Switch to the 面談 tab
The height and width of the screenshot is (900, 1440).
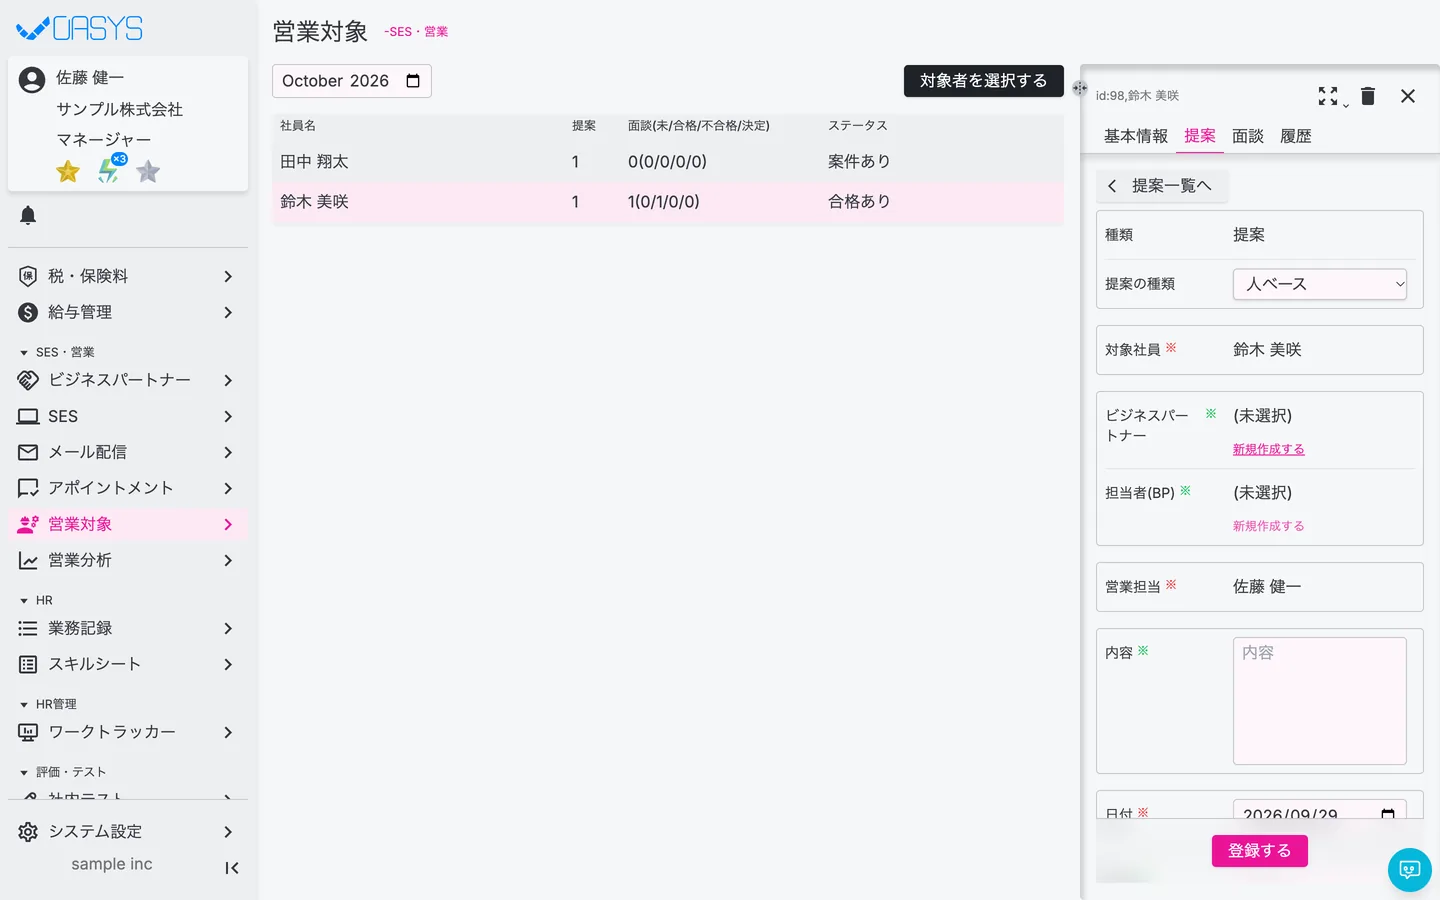tap(1248, 136)
